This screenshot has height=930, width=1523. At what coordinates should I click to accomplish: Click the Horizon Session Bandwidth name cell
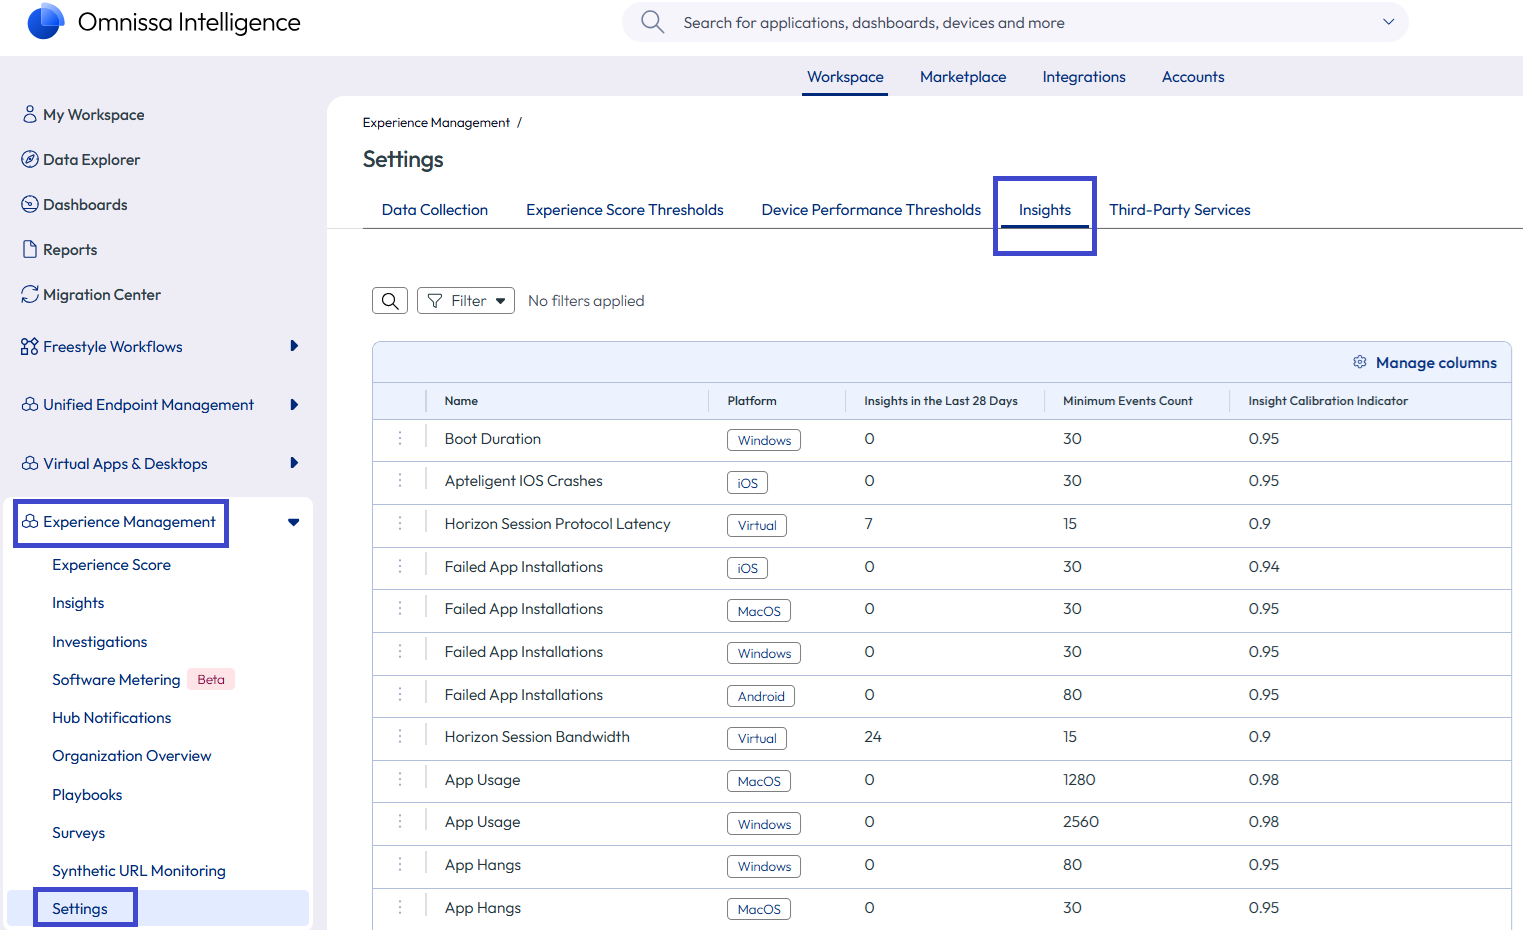pos(537,736)
